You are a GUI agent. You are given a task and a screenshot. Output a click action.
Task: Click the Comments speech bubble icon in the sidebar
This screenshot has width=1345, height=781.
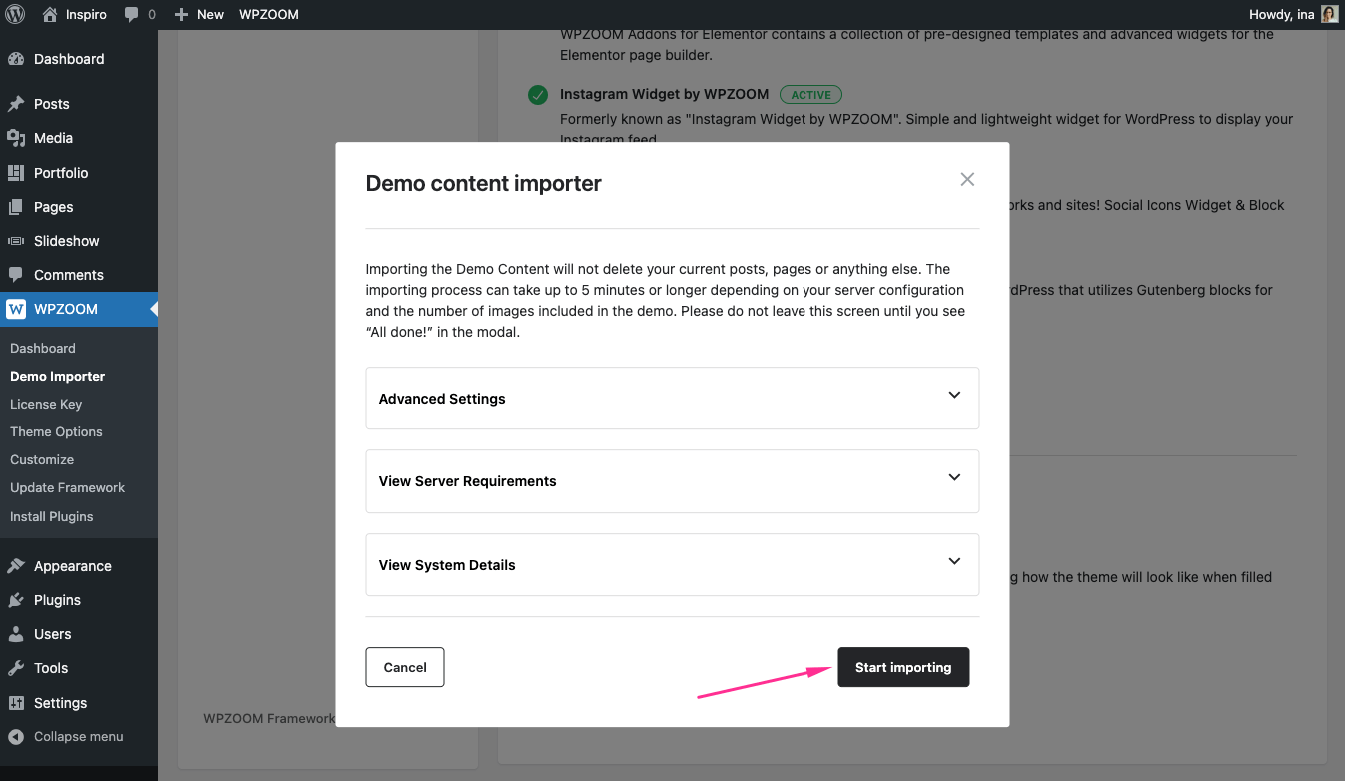pos(16,275)
